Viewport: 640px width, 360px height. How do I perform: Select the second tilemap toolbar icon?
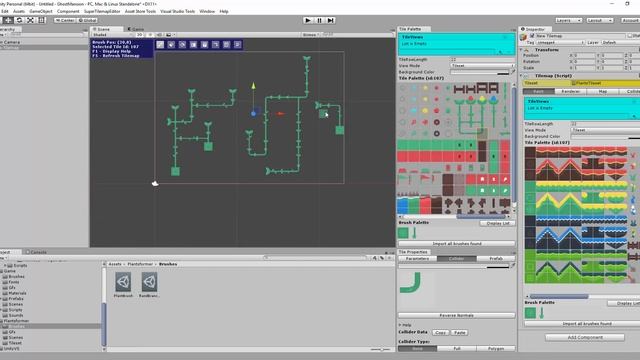[171, 44]
